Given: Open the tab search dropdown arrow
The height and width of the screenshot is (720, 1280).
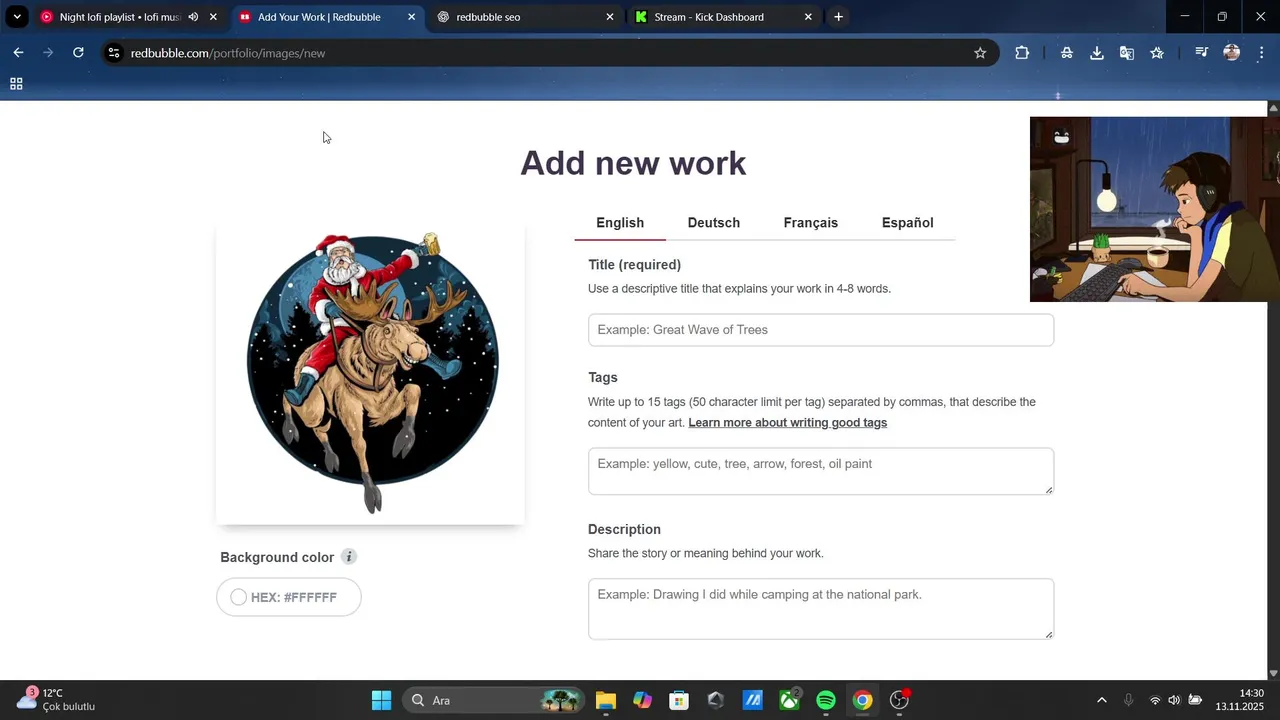Looking at the screenshot, I should 17,17.
